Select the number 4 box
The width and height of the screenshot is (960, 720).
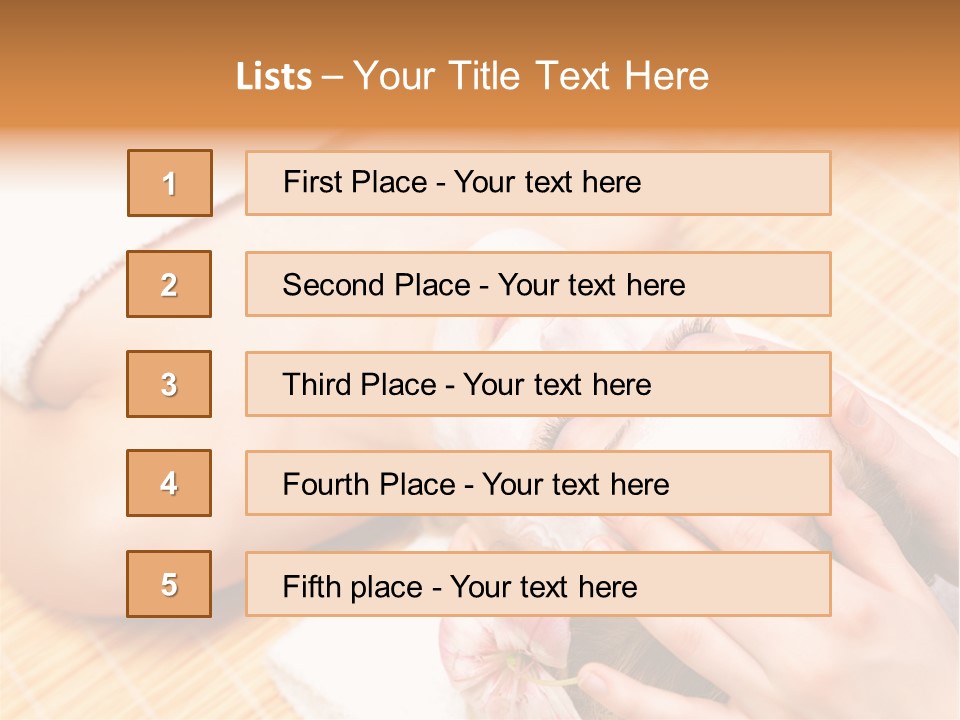click(x=169, y=483)
